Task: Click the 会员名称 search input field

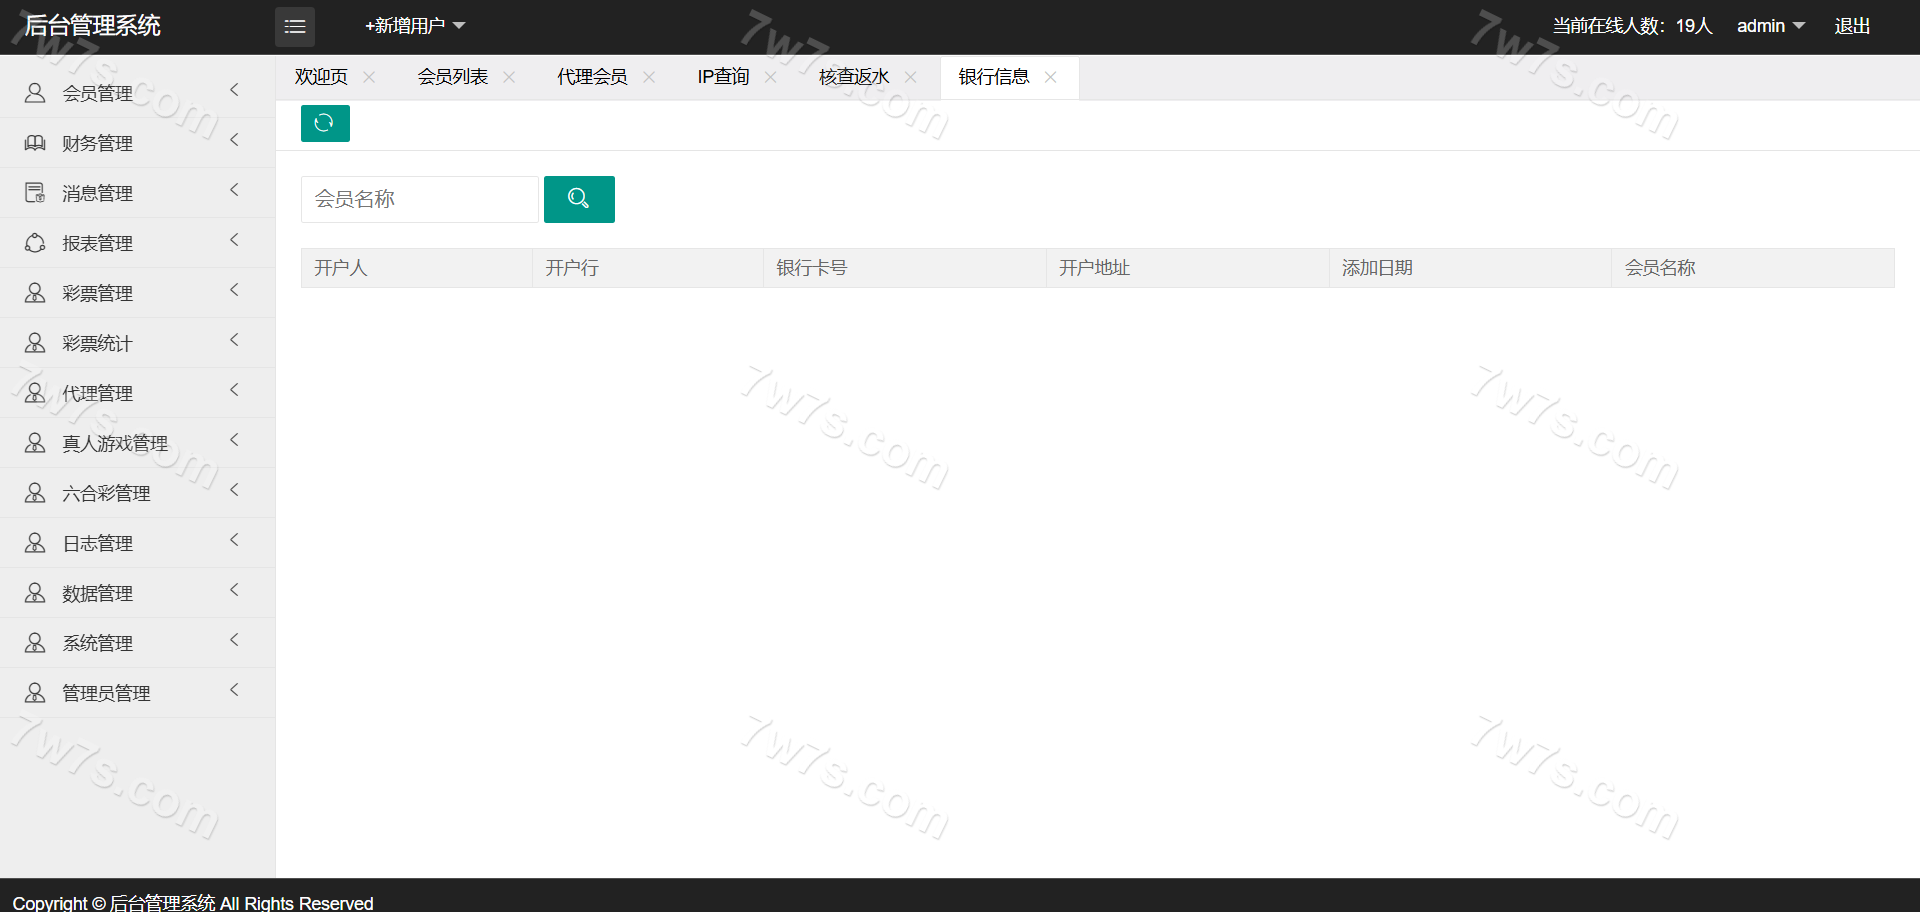Action: [419, 199]
